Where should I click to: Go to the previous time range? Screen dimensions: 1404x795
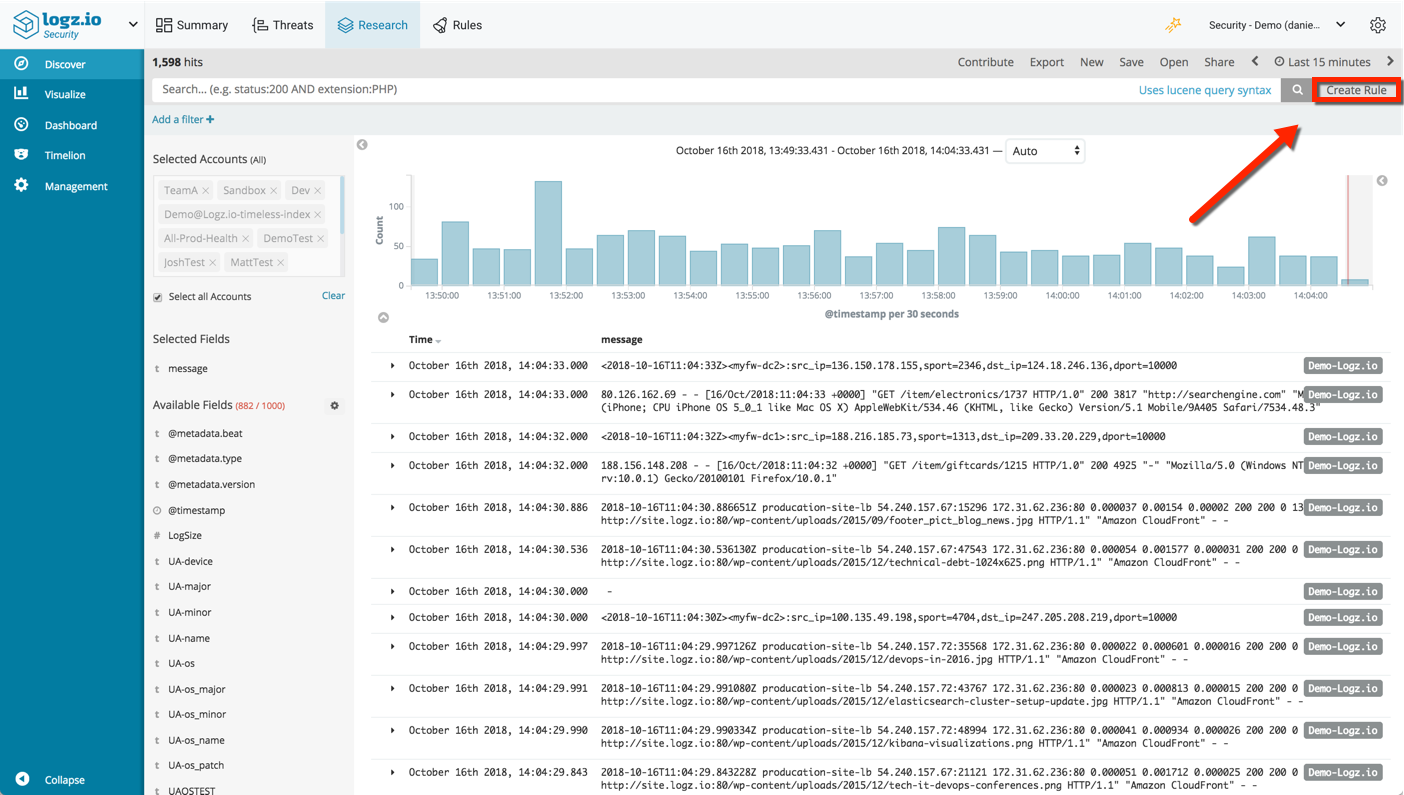click(x=1255, y=61)
